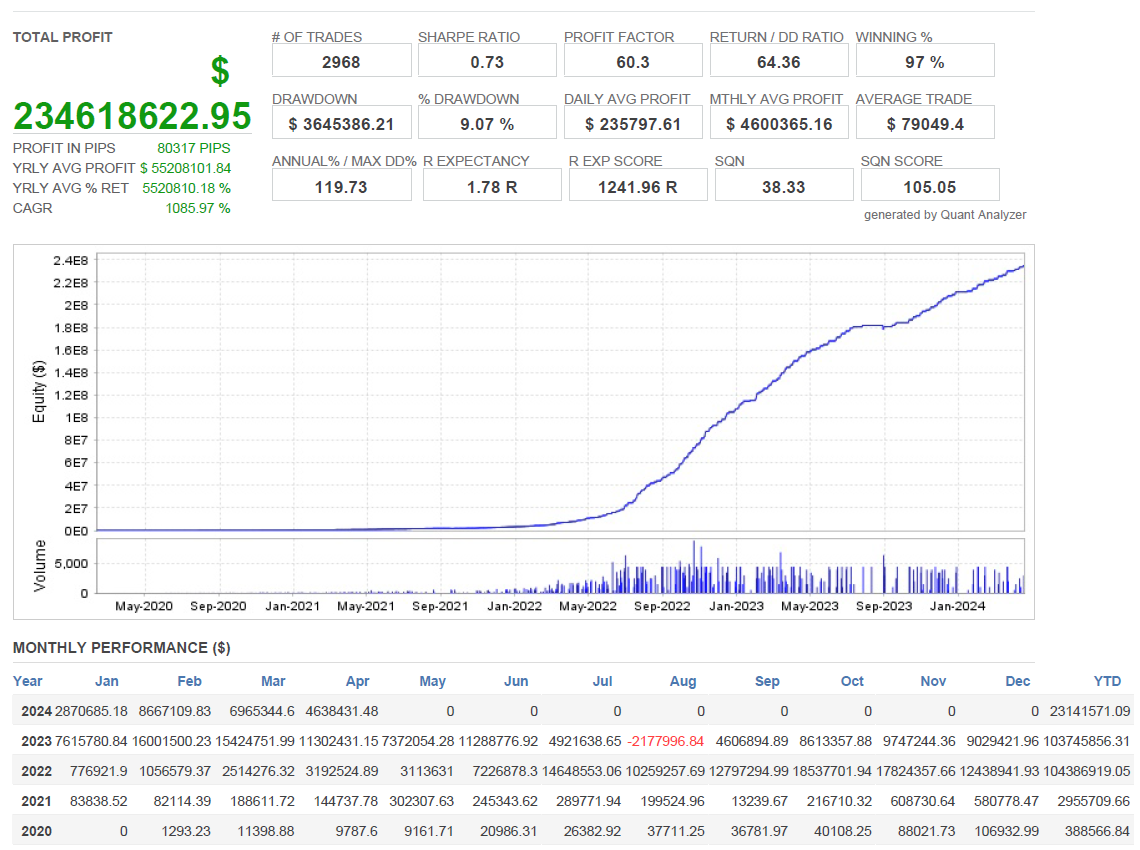1140x850 pixels.
Task: Click the total profit value 234618622.95
Action: point(132,116)
